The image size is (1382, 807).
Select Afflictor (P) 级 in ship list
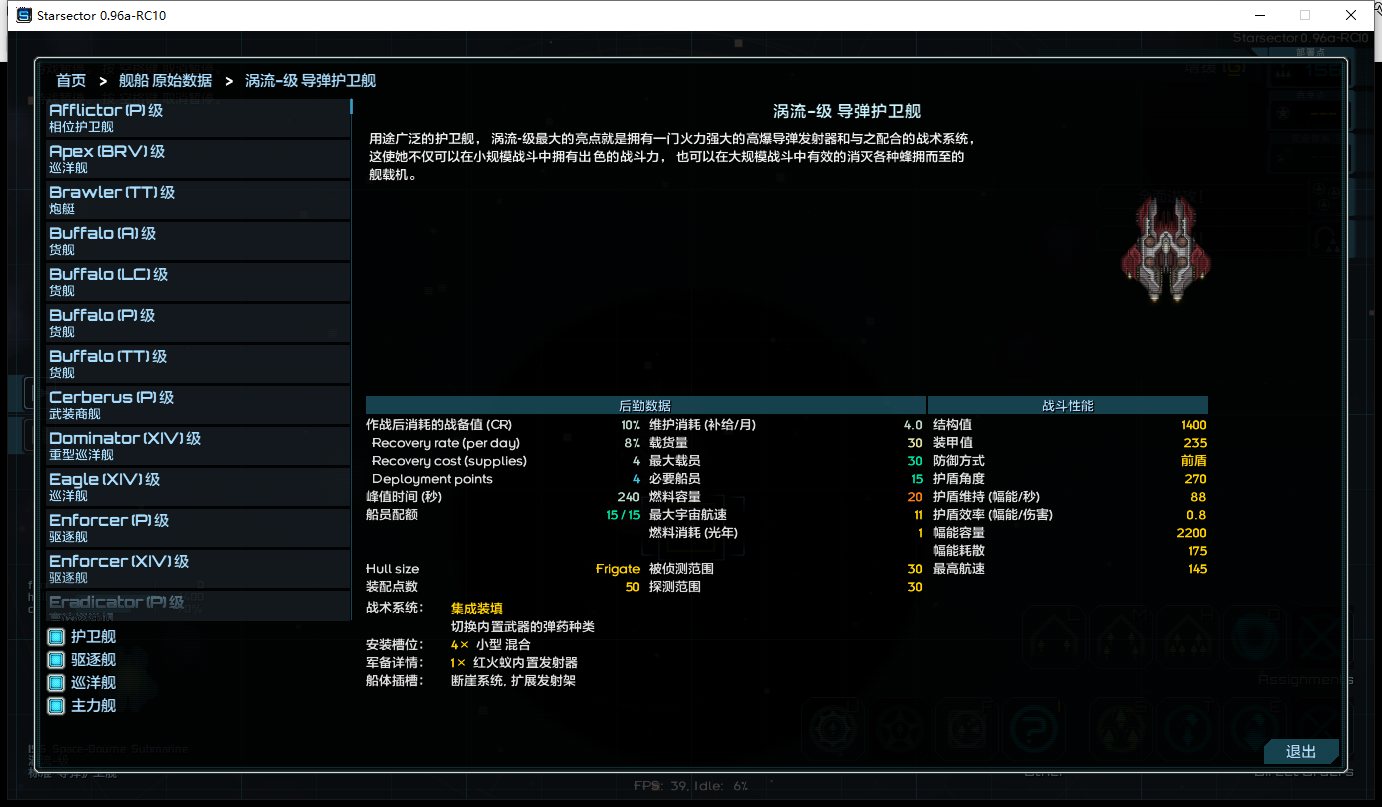198,118
